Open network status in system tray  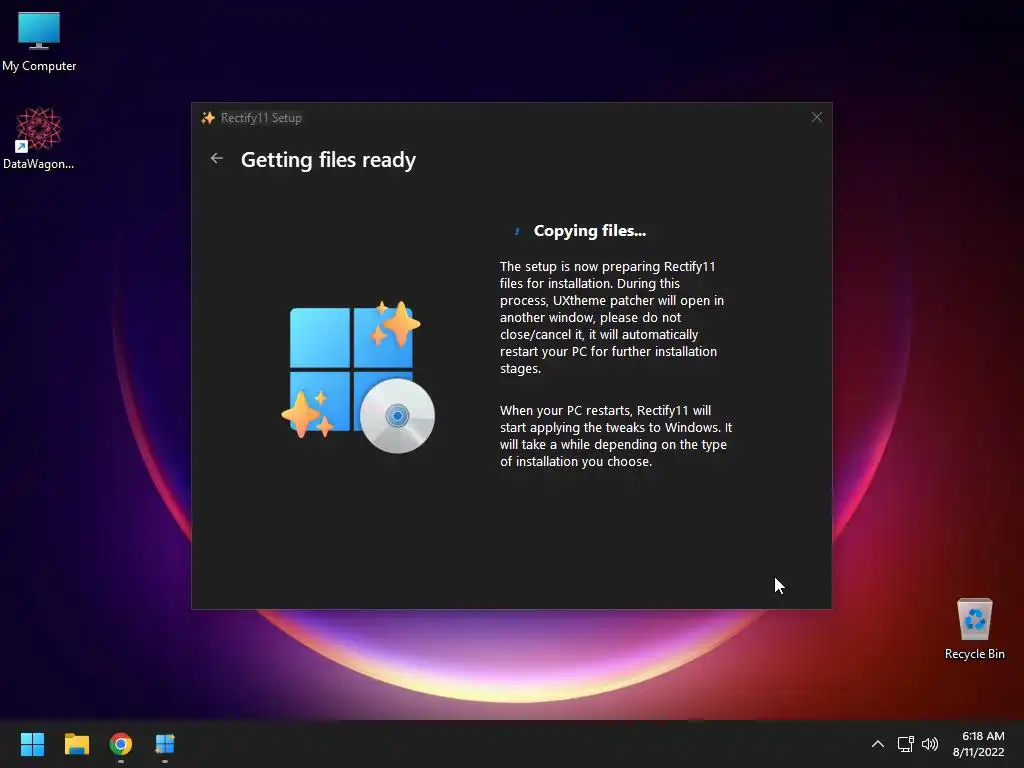[x=905, y=744]
